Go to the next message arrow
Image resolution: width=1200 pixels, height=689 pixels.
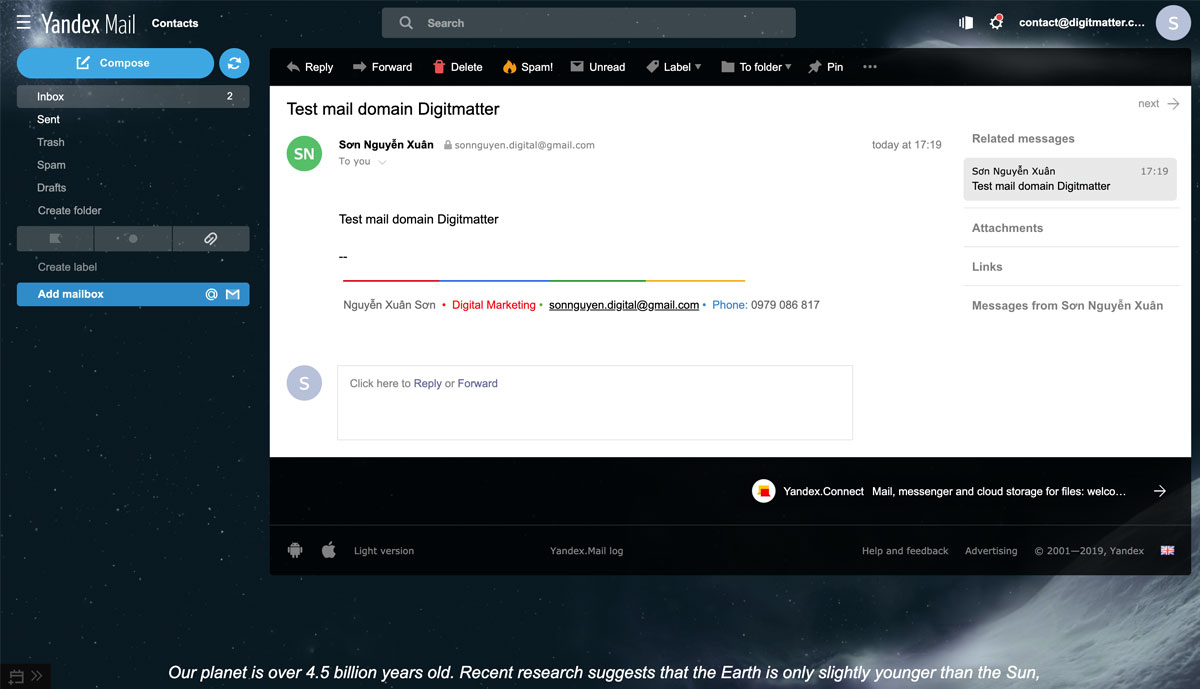coord(1173,103)
